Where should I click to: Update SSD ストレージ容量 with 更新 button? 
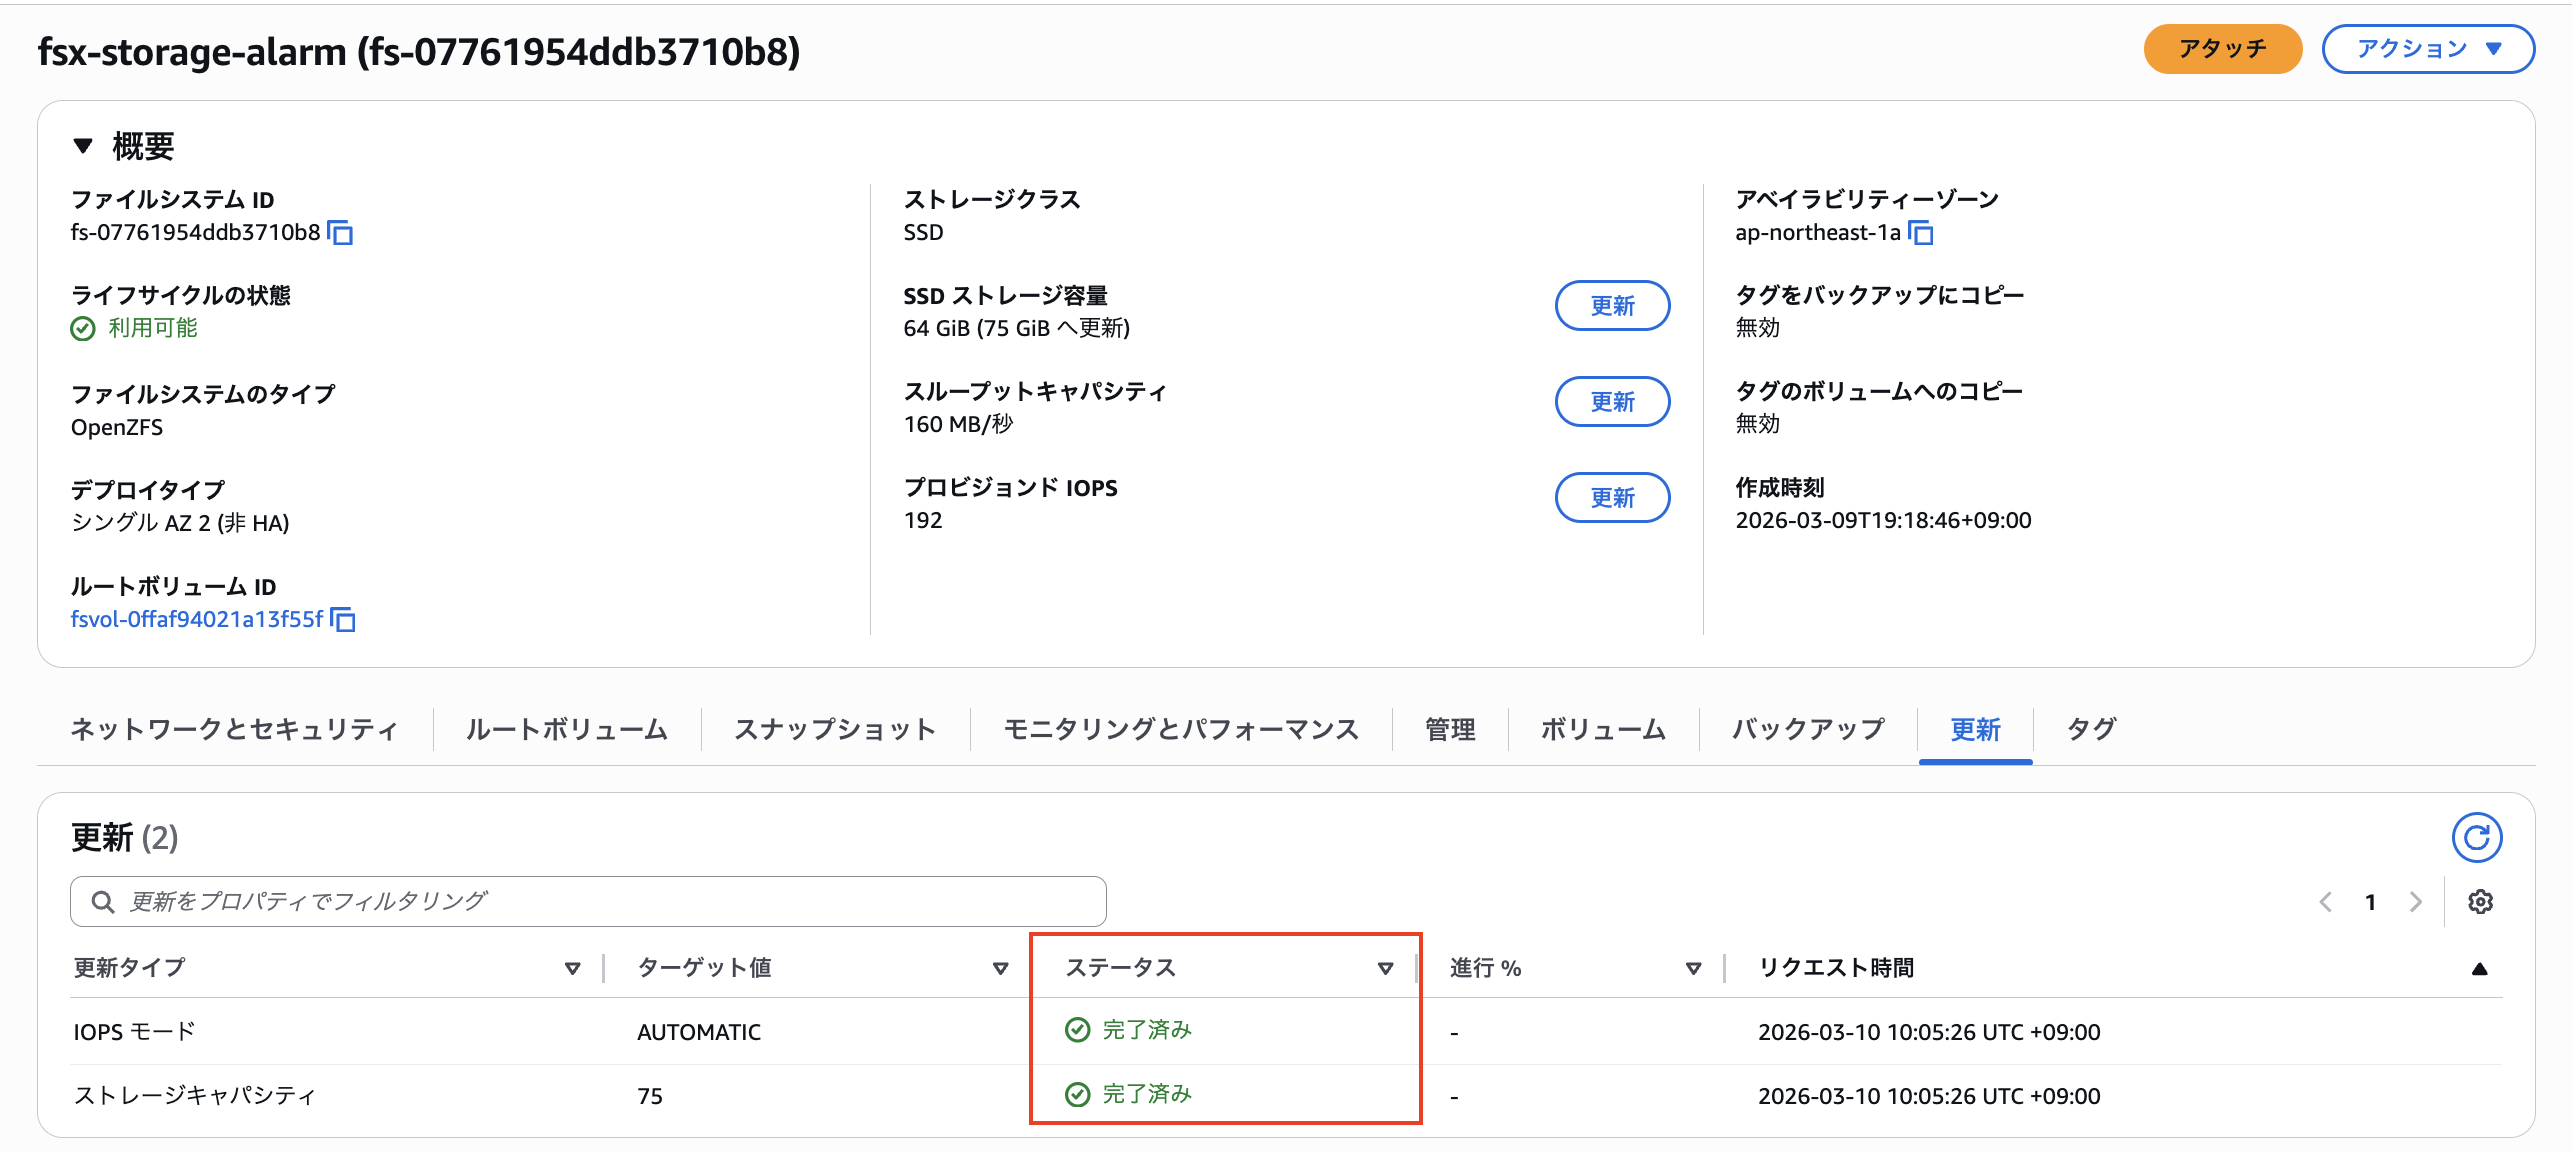[1611, 306]
